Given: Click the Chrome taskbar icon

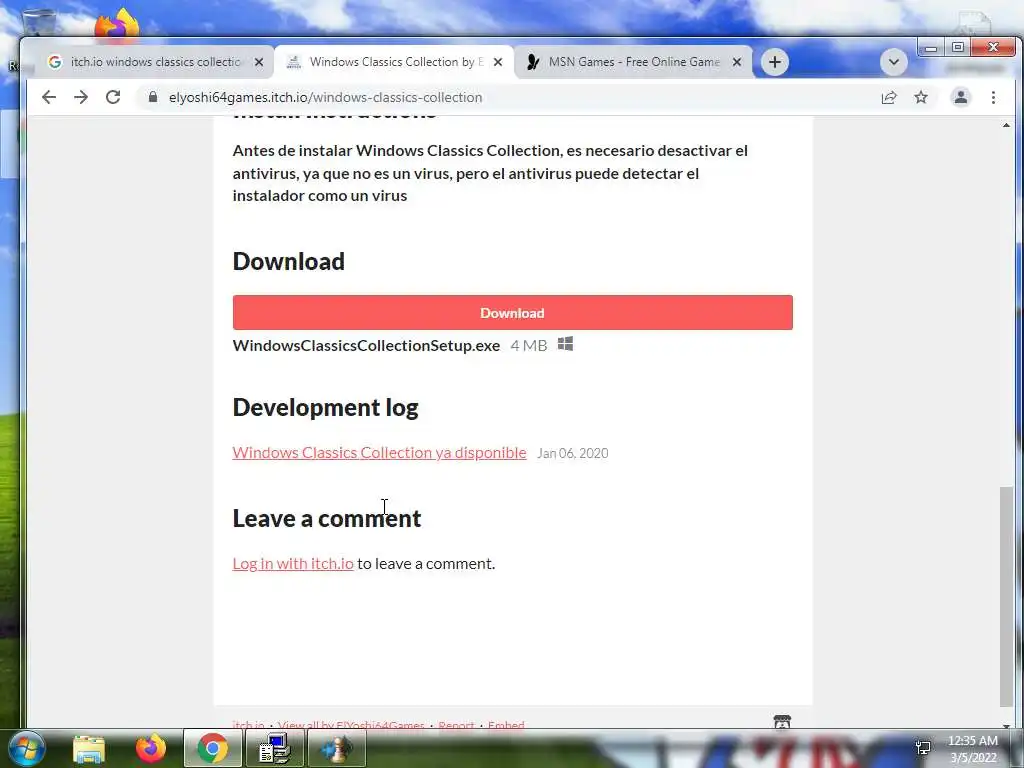Looking at the screenshot, I should pos(213,748).
